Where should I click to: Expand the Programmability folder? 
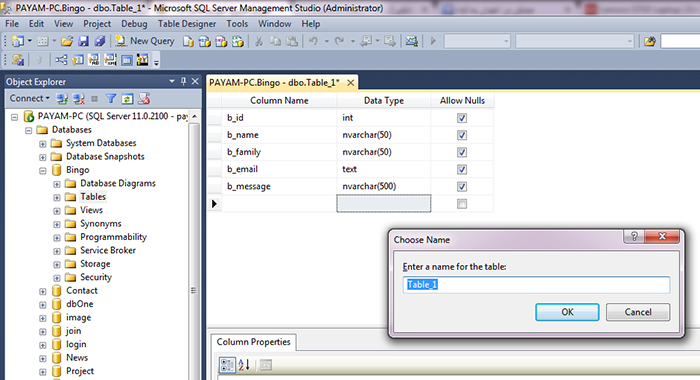[57, 238]
